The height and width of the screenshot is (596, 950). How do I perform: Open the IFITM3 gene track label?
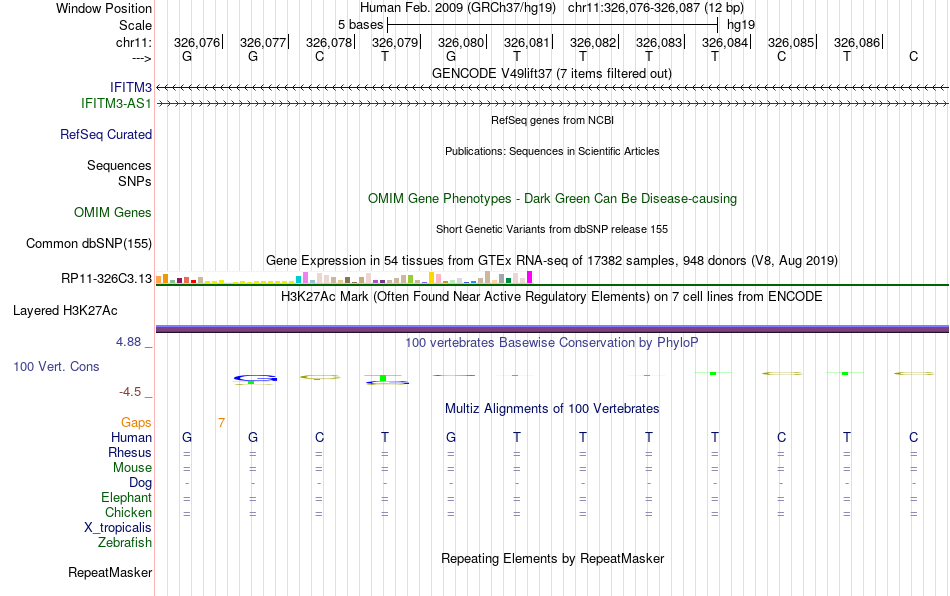point(131,88)
